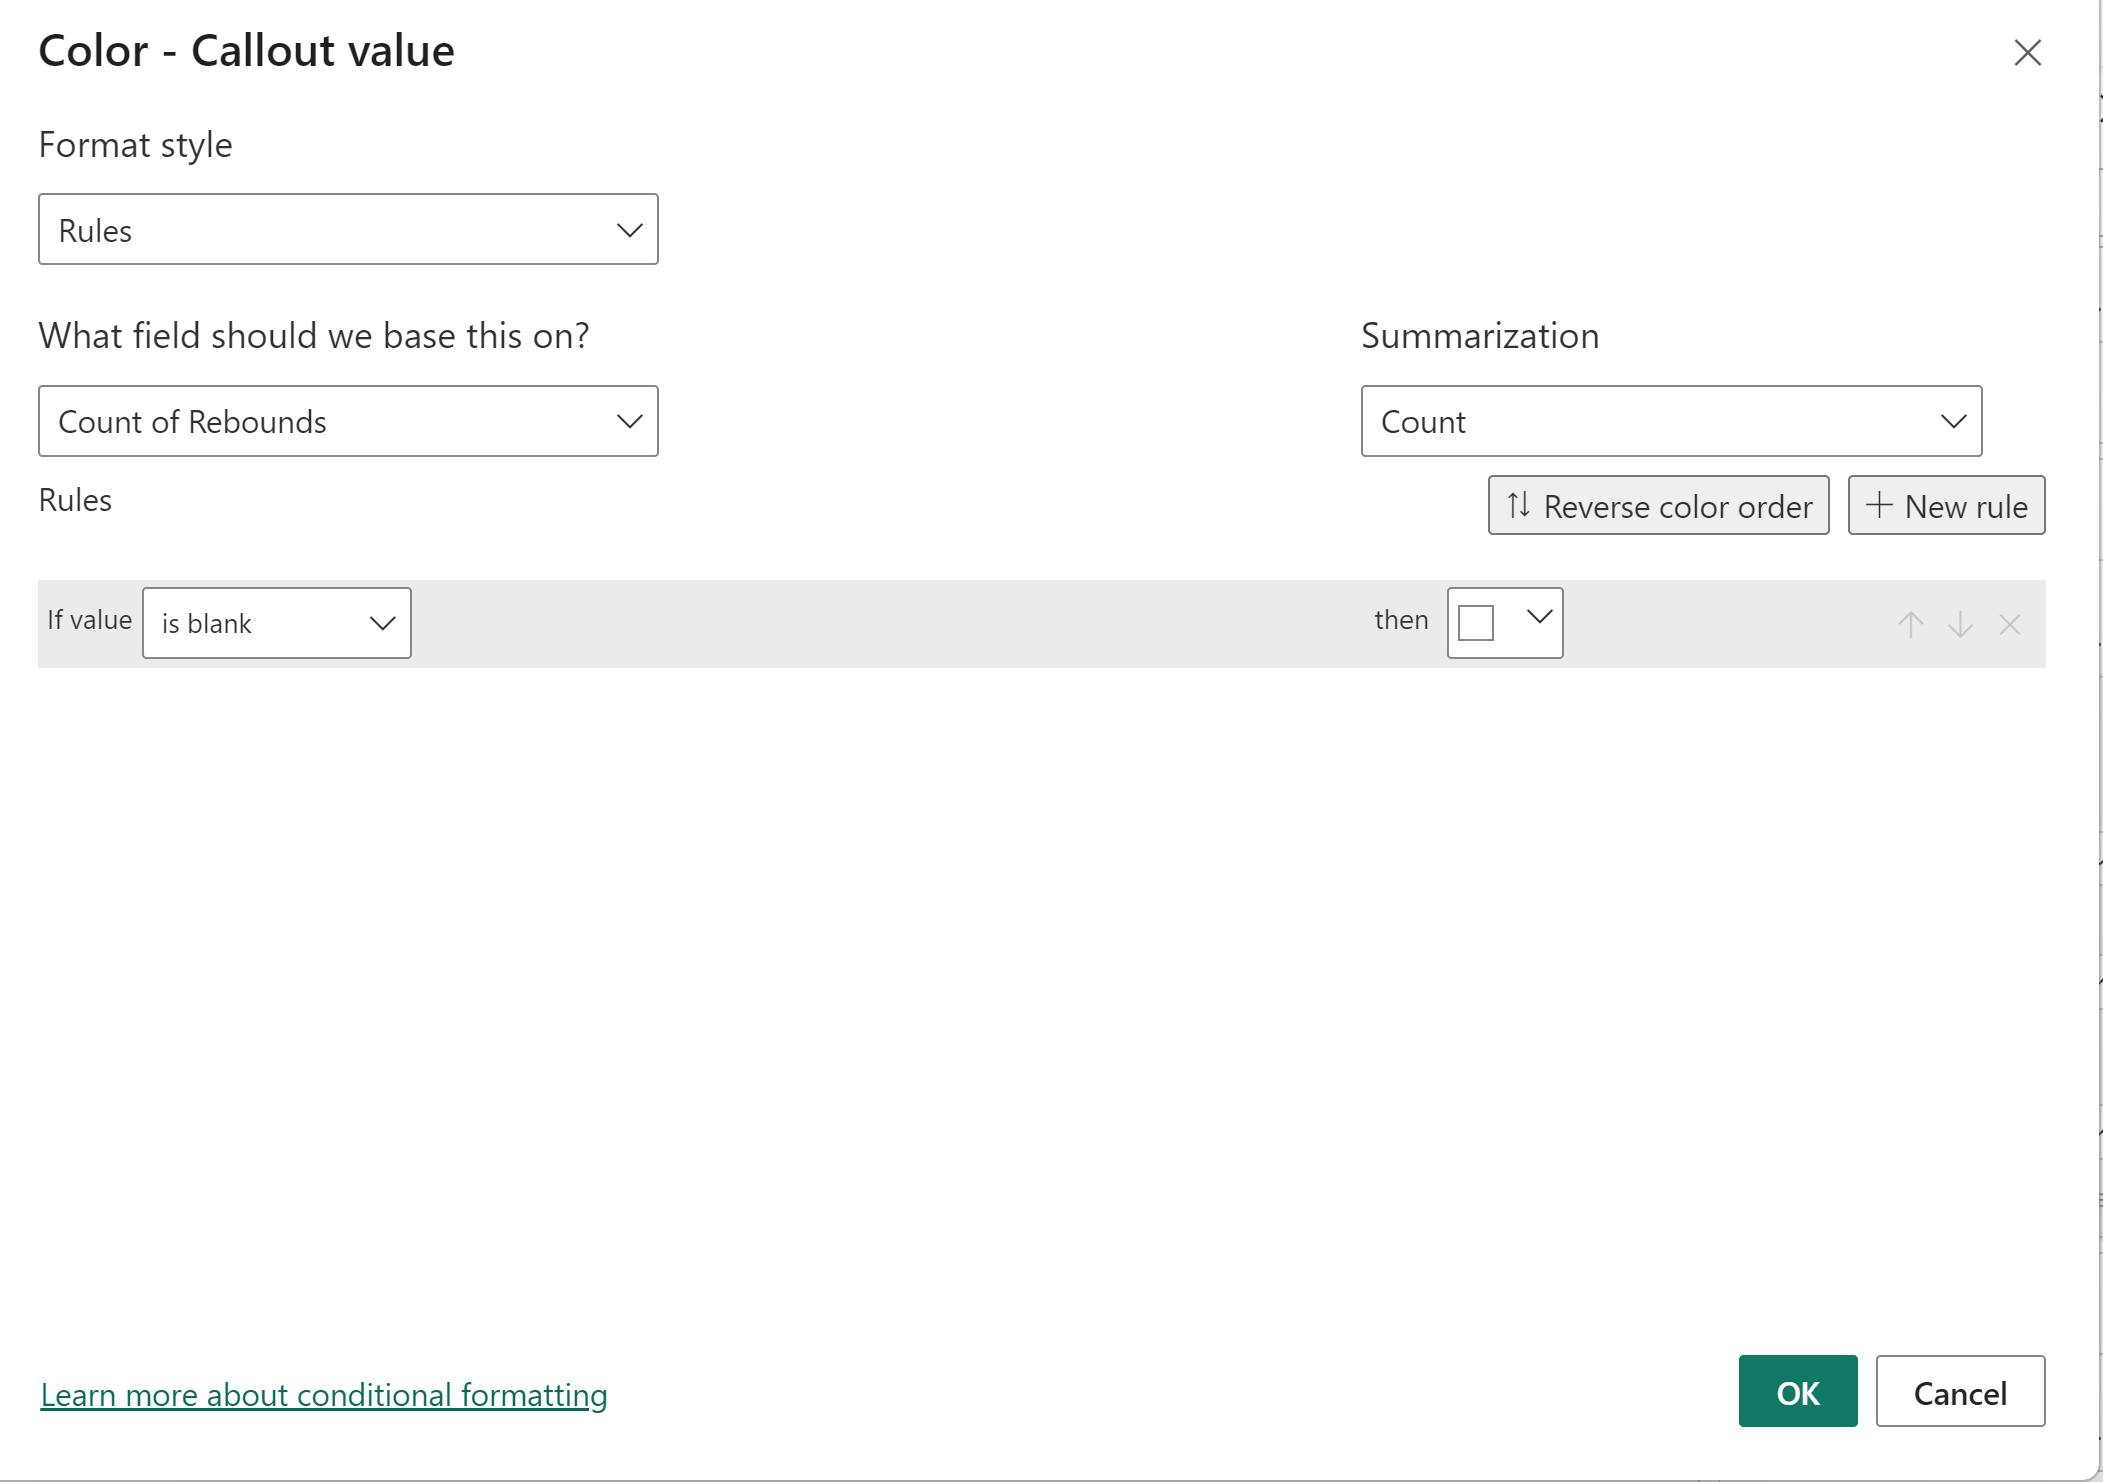
Task: Close the Color - Callout value dialog
Action: [x=2027, y=52]
